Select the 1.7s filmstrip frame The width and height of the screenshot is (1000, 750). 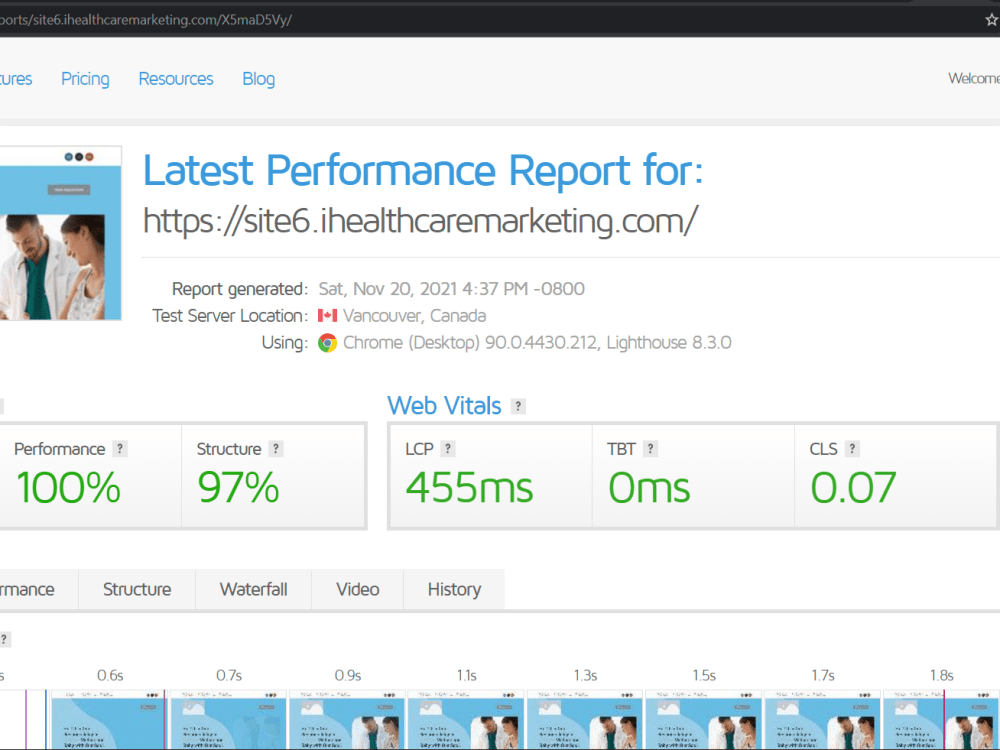tap(822, 719)
